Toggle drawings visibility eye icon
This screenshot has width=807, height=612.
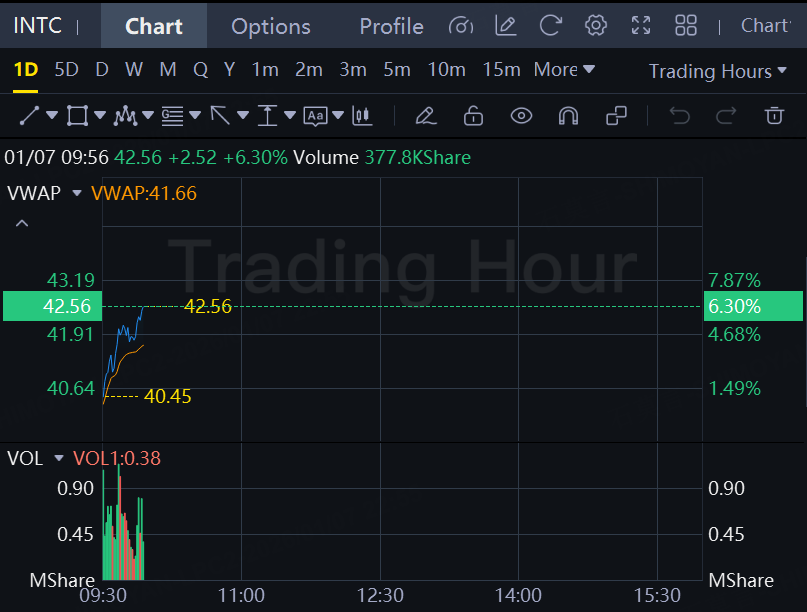pyautogui.click(x=521, y=116)
